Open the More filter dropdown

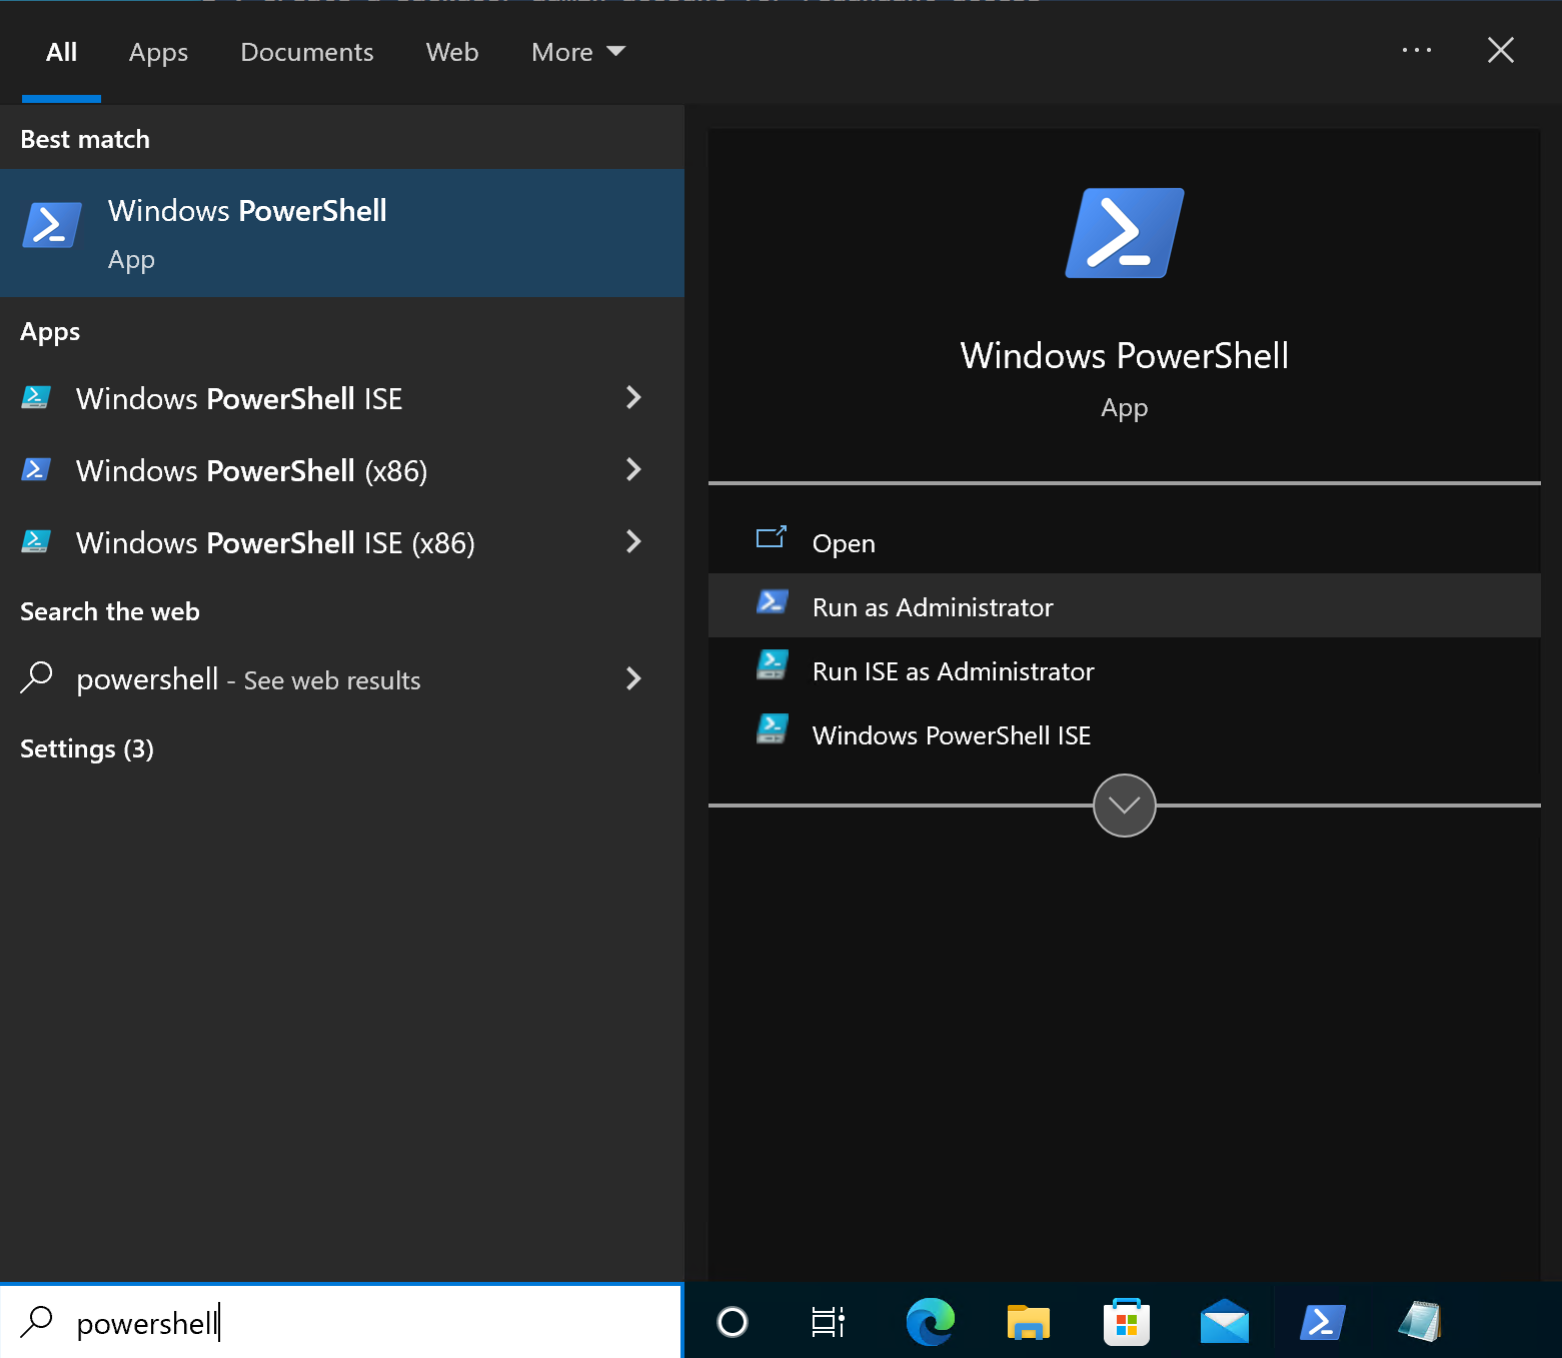pos(577,51)
